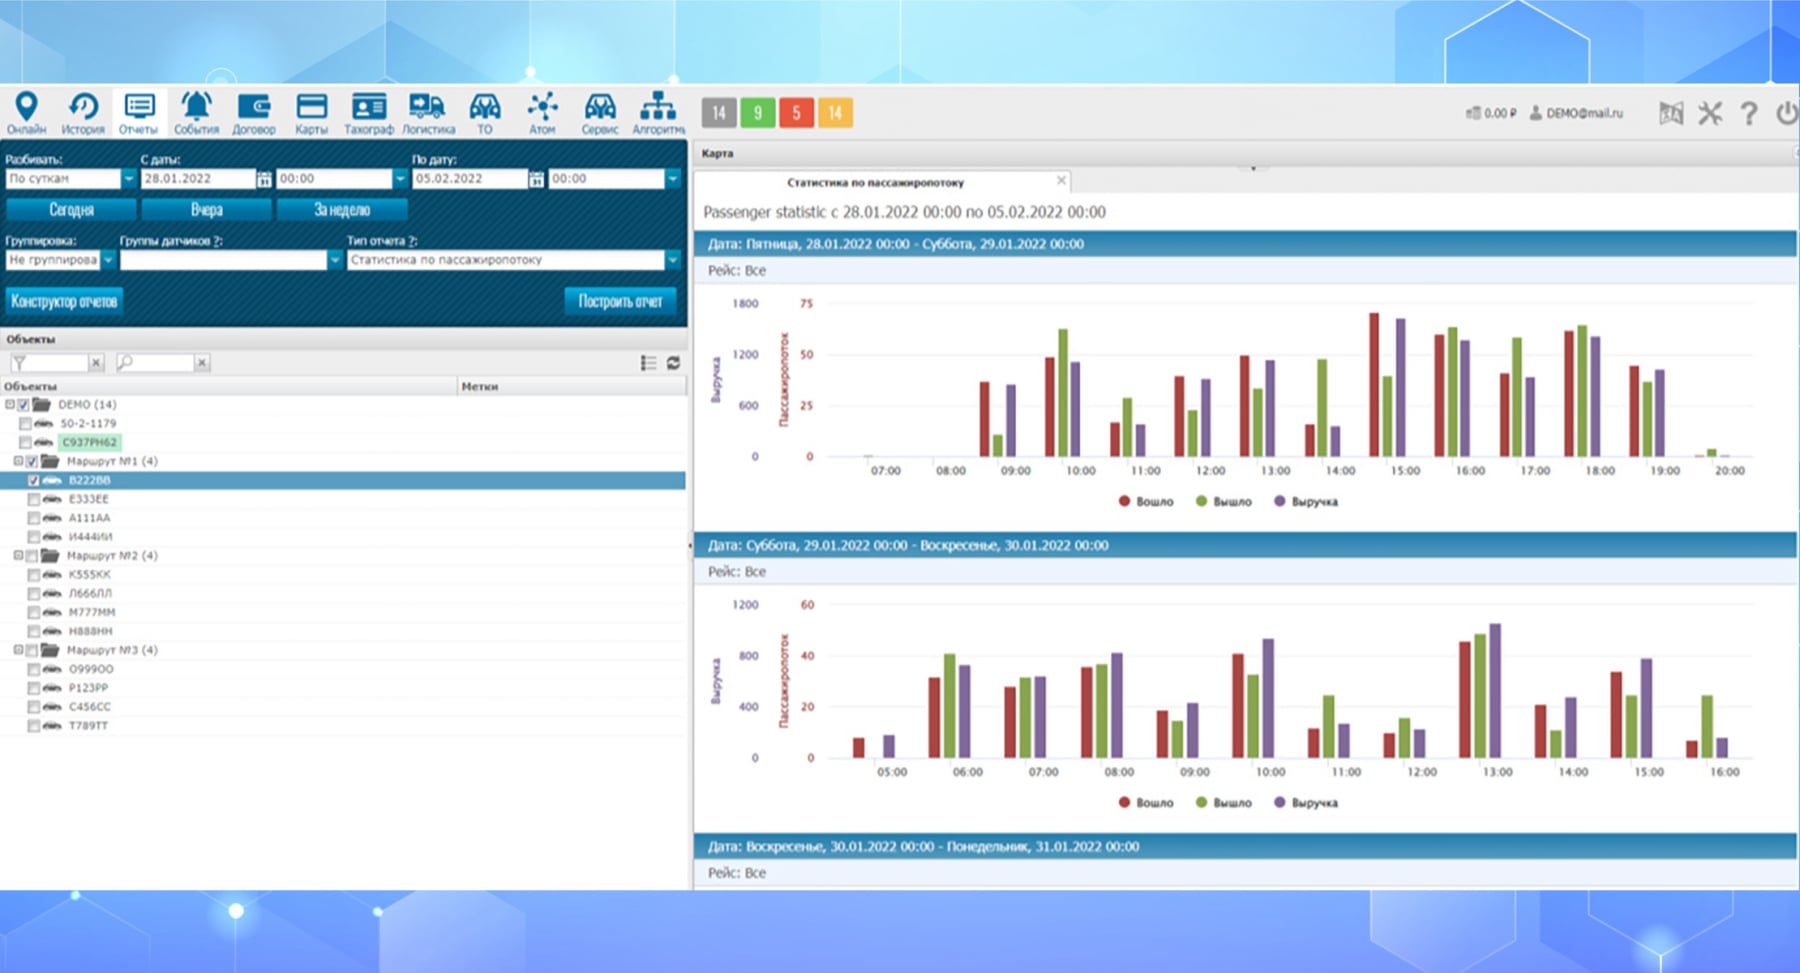The height and width of the screenshot is (973, 1800).
Task: Check the E333EE vehicle checkbox
Action: pyautogui.click(x=34, y=499)
